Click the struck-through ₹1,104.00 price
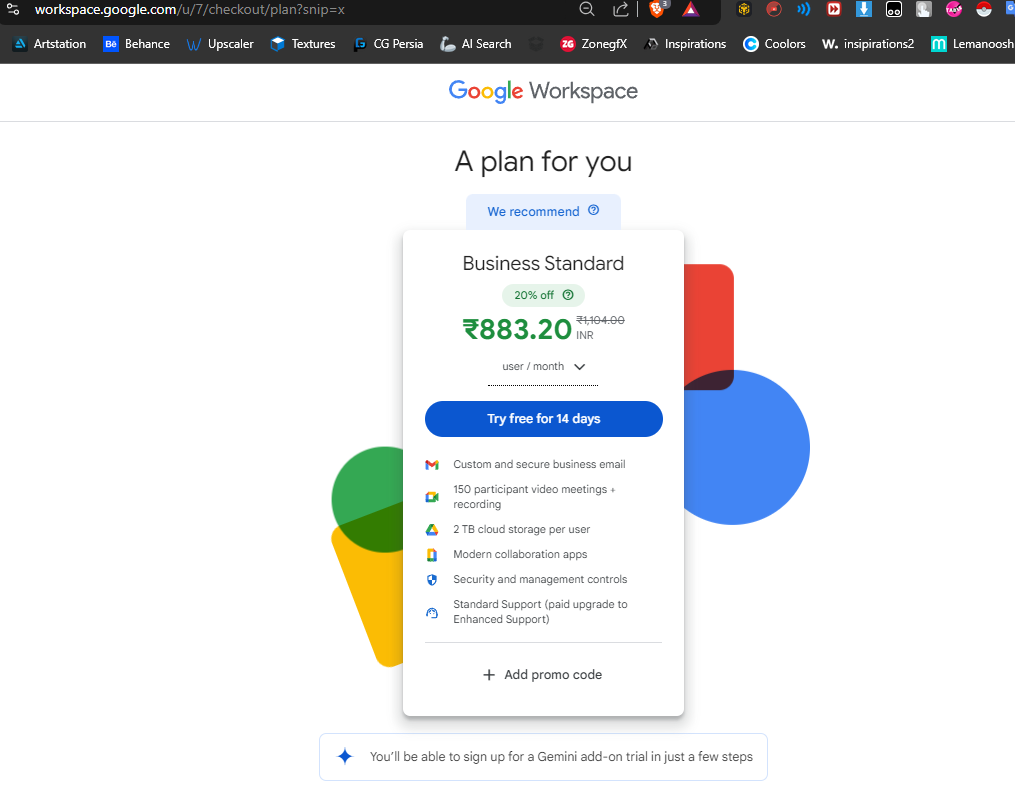 (x=601, y=320)
